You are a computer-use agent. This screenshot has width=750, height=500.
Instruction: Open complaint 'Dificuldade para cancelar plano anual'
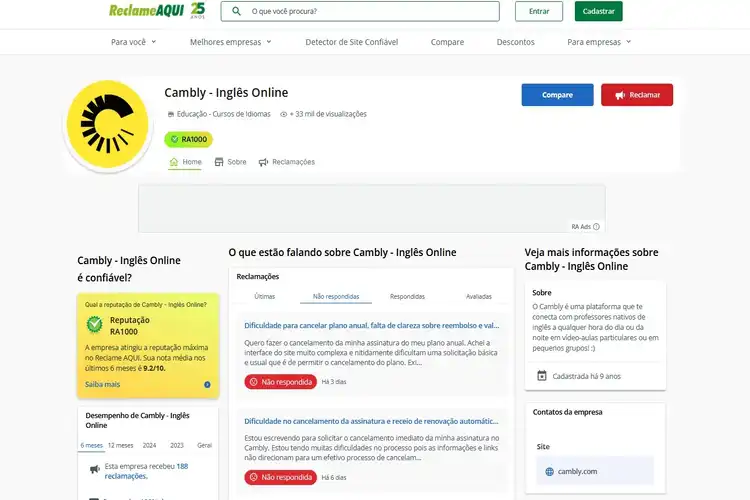click(372, 325)
